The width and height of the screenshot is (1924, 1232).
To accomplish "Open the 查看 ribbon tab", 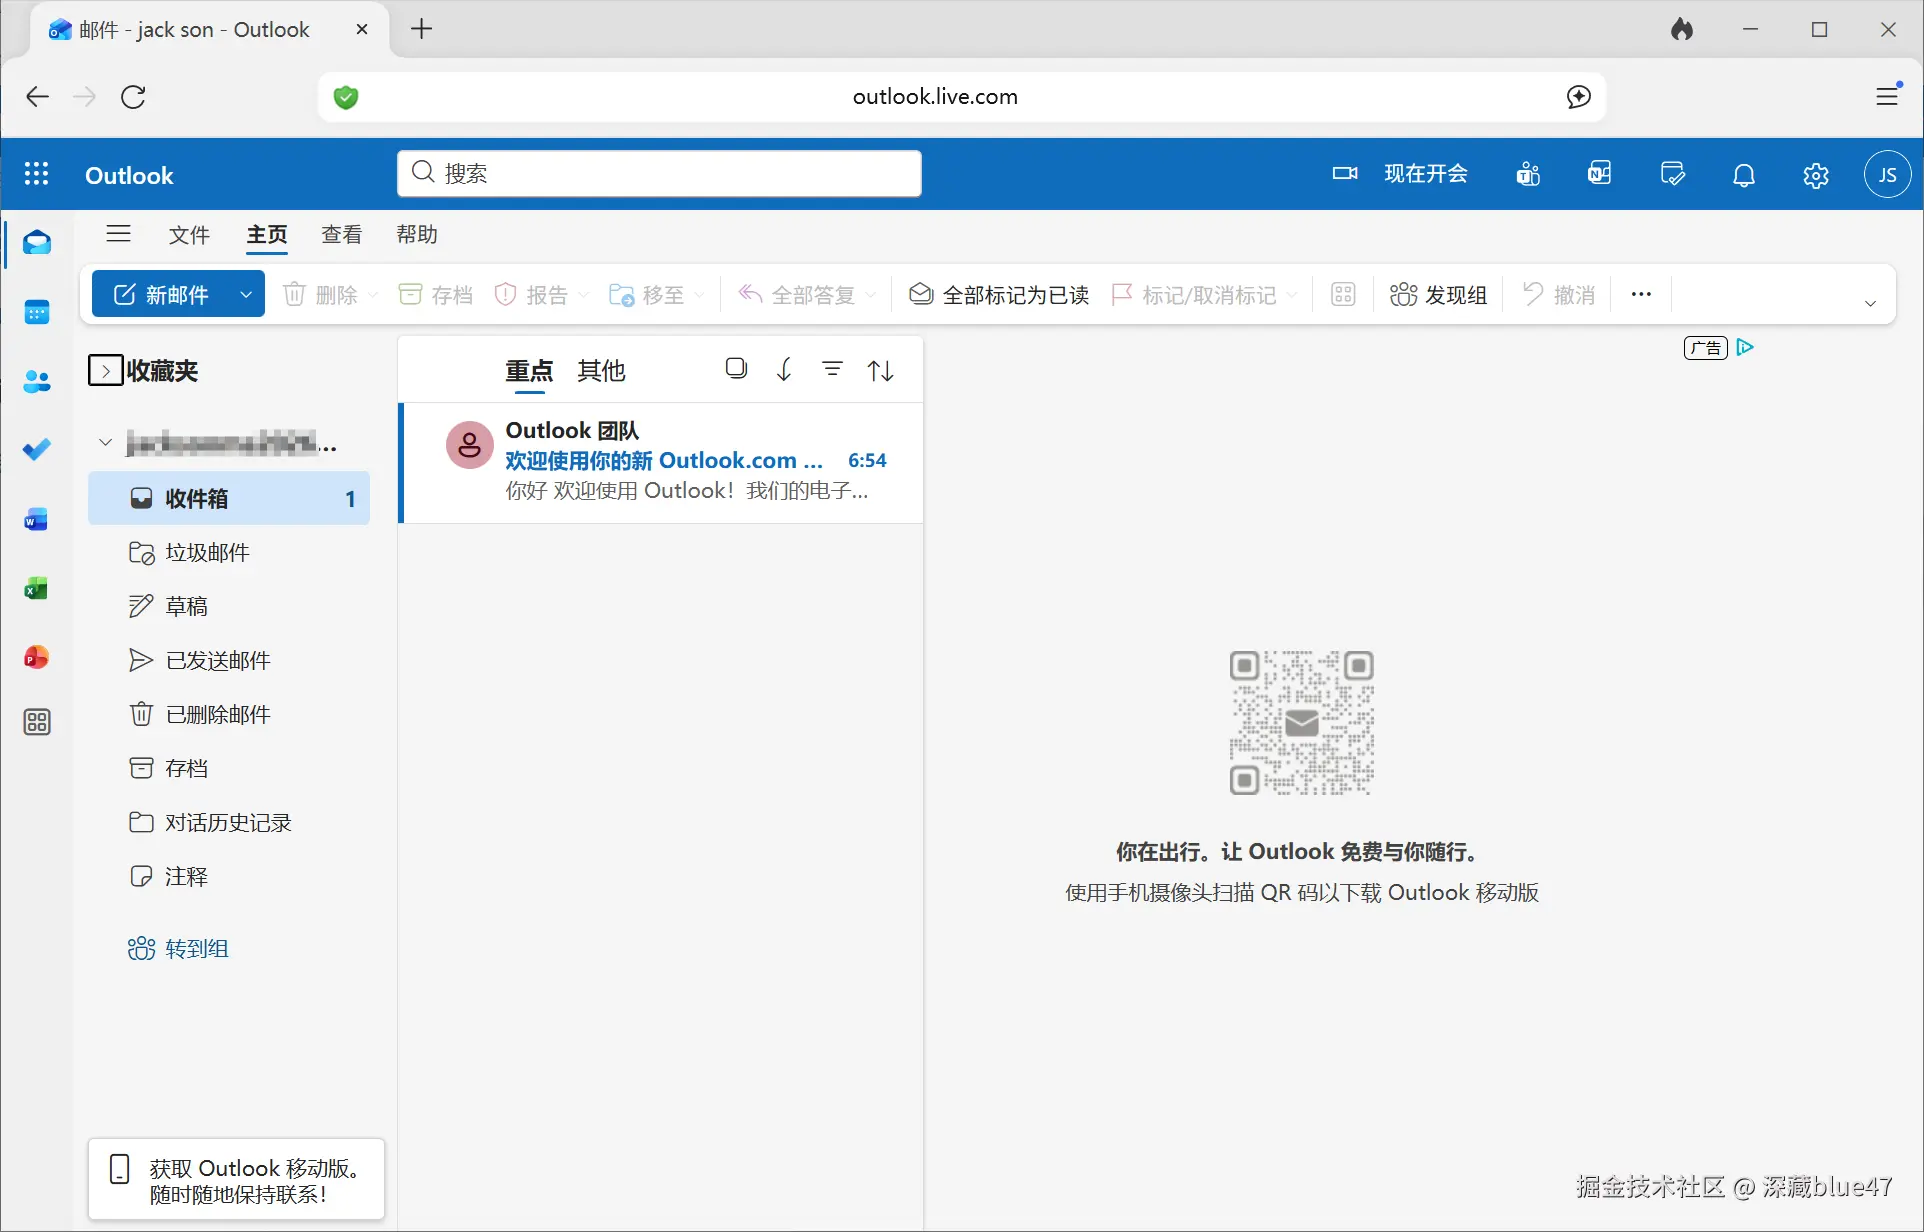I will coord(341,234).
